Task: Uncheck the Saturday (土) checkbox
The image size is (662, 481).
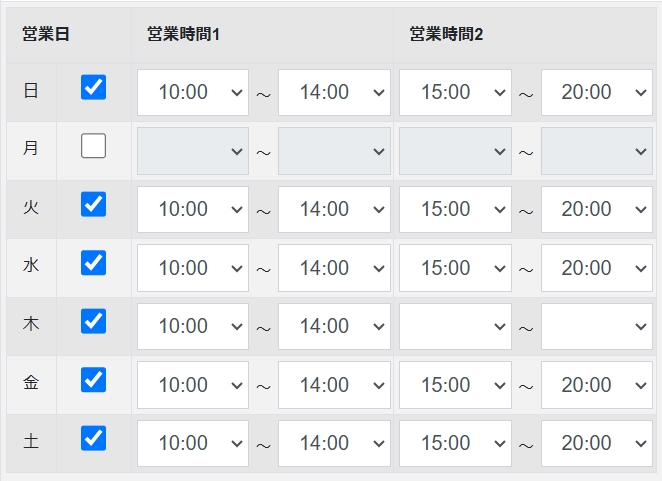Action: 93,438
